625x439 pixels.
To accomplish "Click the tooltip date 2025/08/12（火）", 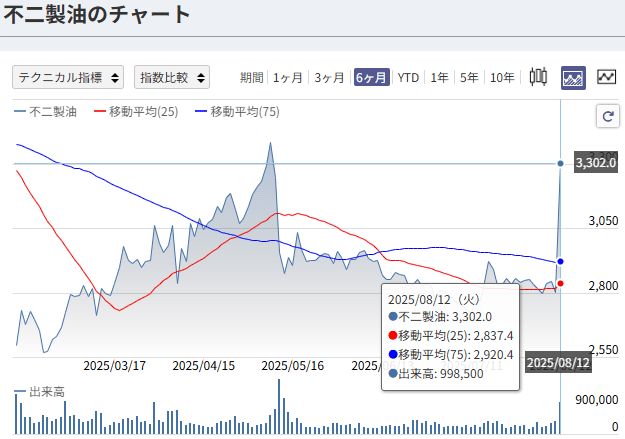I will coord(434,299).
